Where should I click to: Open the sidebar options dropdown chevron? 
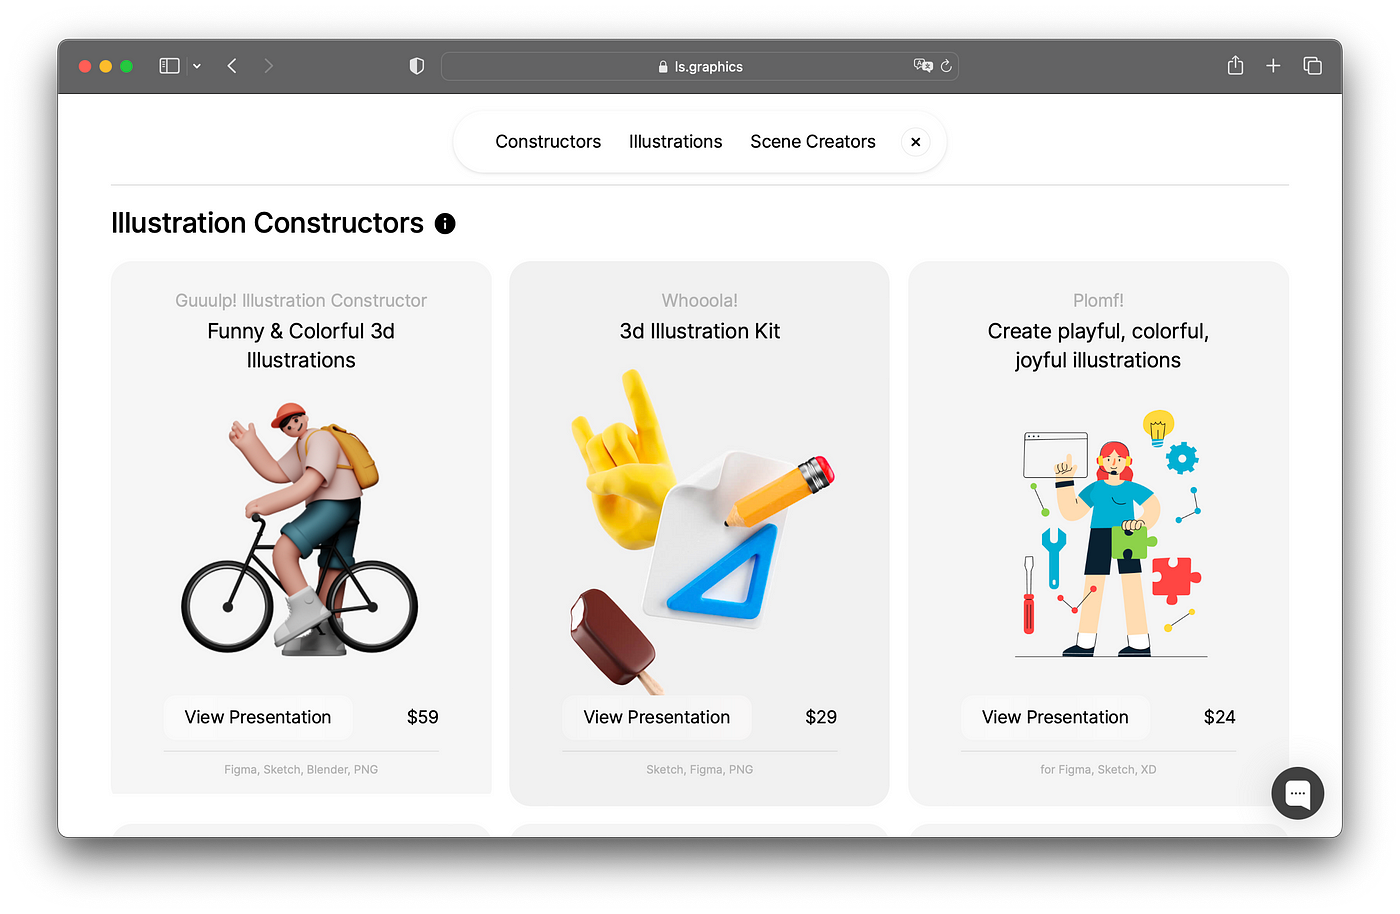(x=197, y=66)
